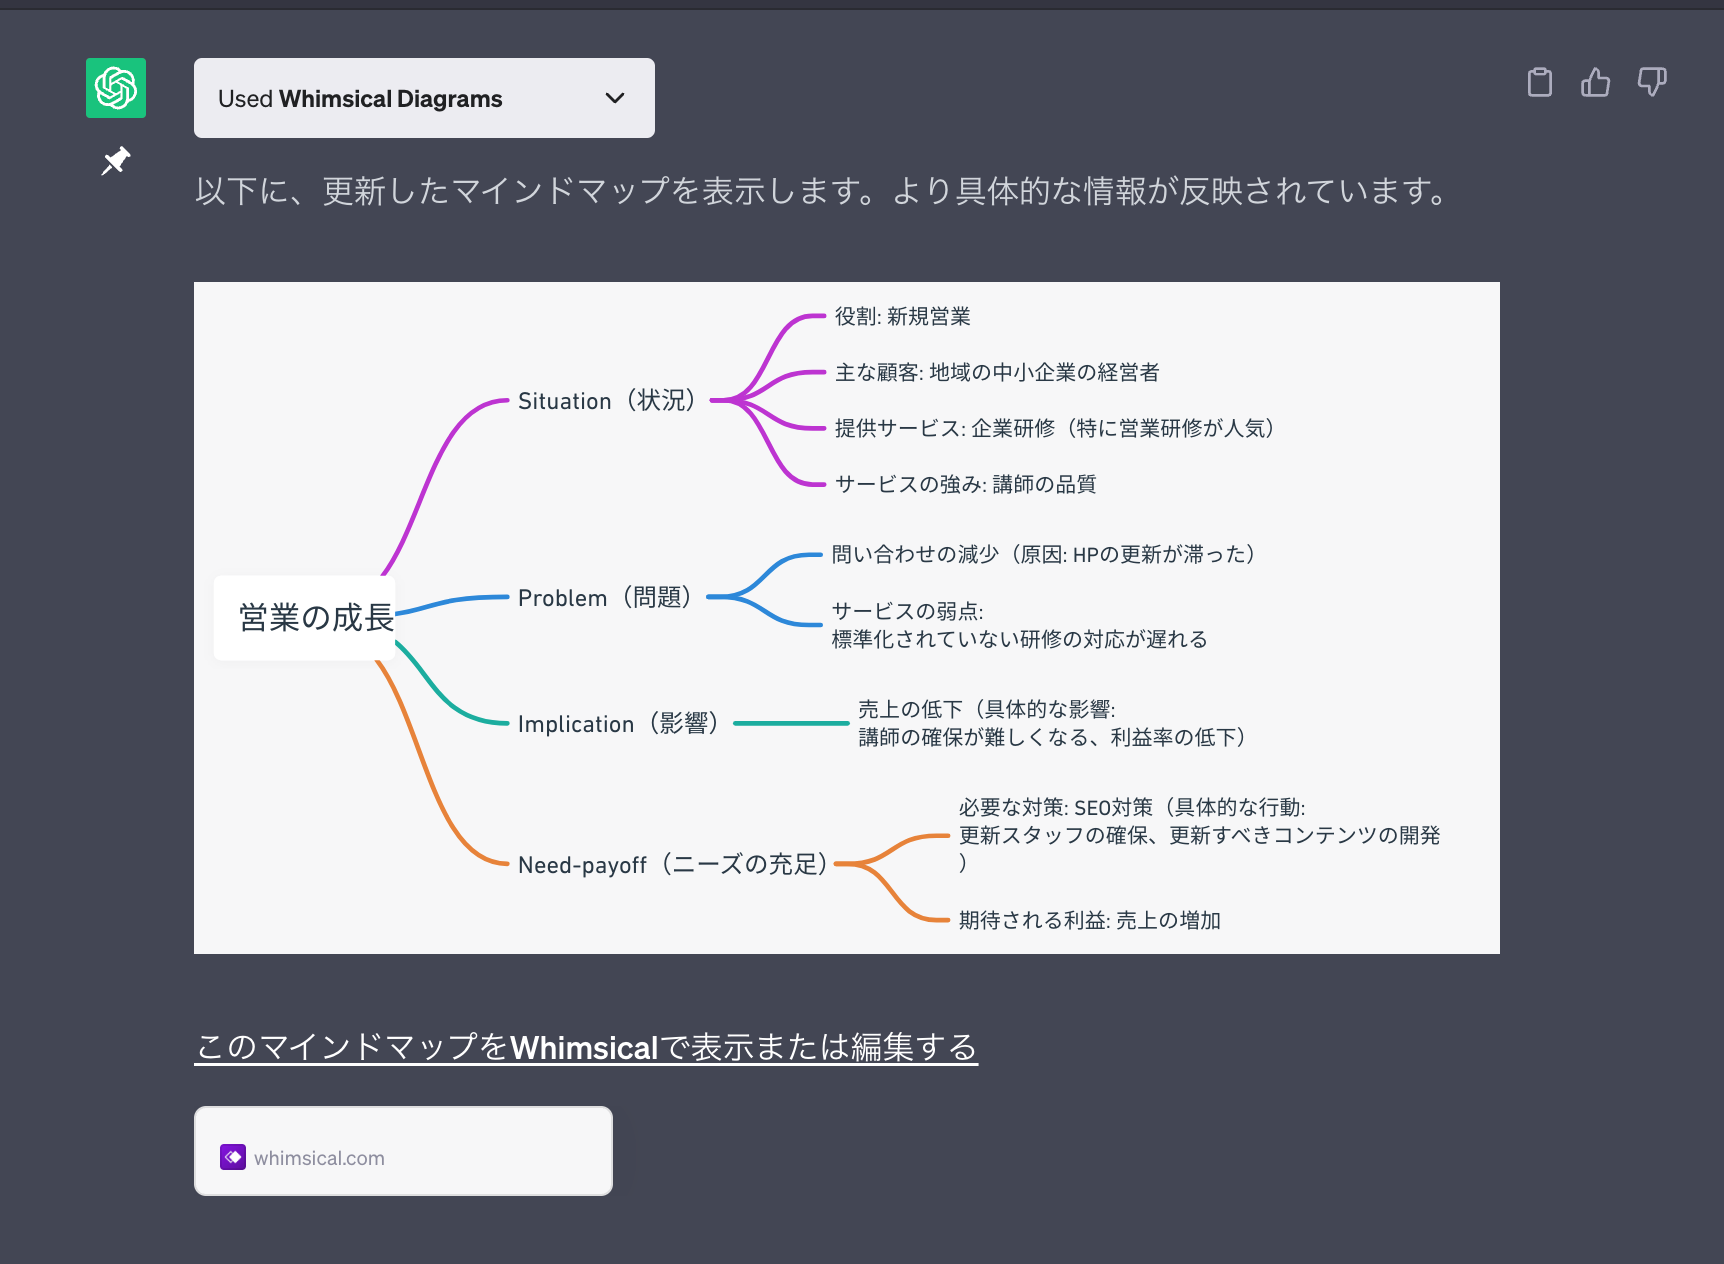Click the ChatGPT logo avatar
The width and height of the screenshot is (1724, 1264).
[116, 88]
